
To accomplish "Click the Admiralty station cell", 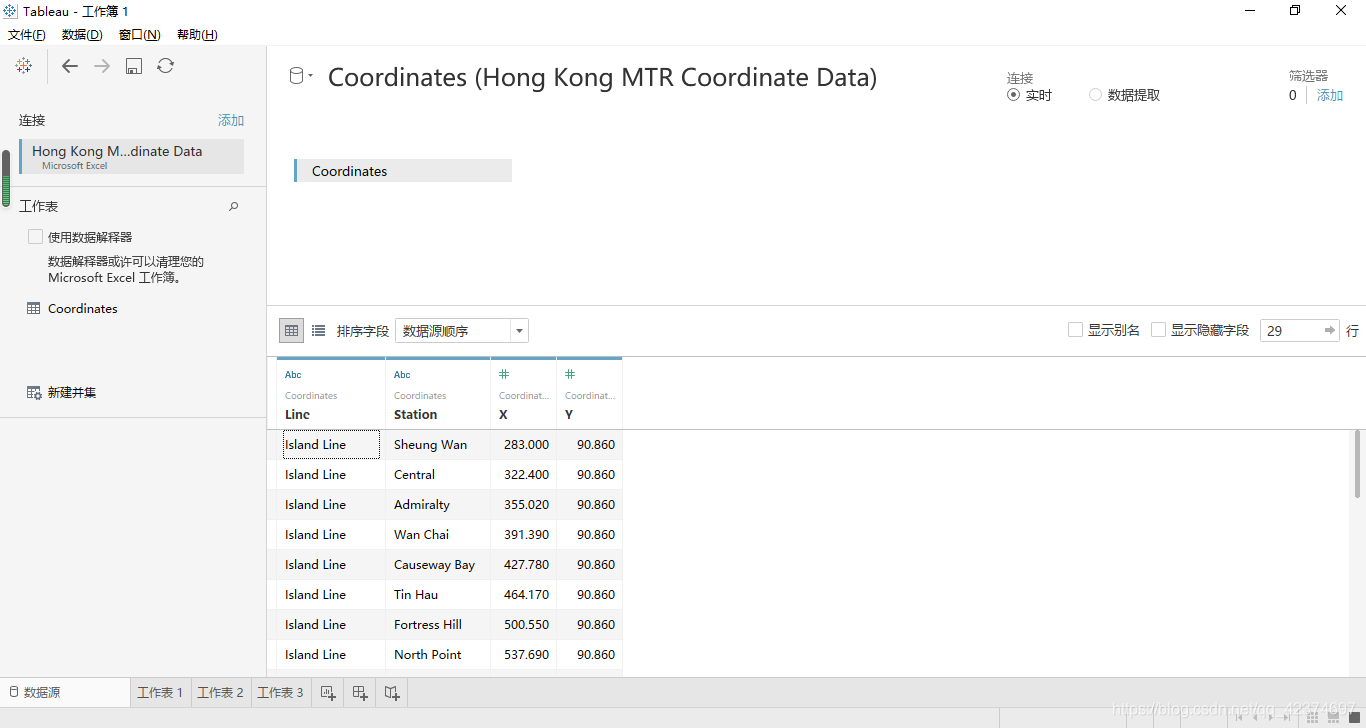I will tap(438, 505).
